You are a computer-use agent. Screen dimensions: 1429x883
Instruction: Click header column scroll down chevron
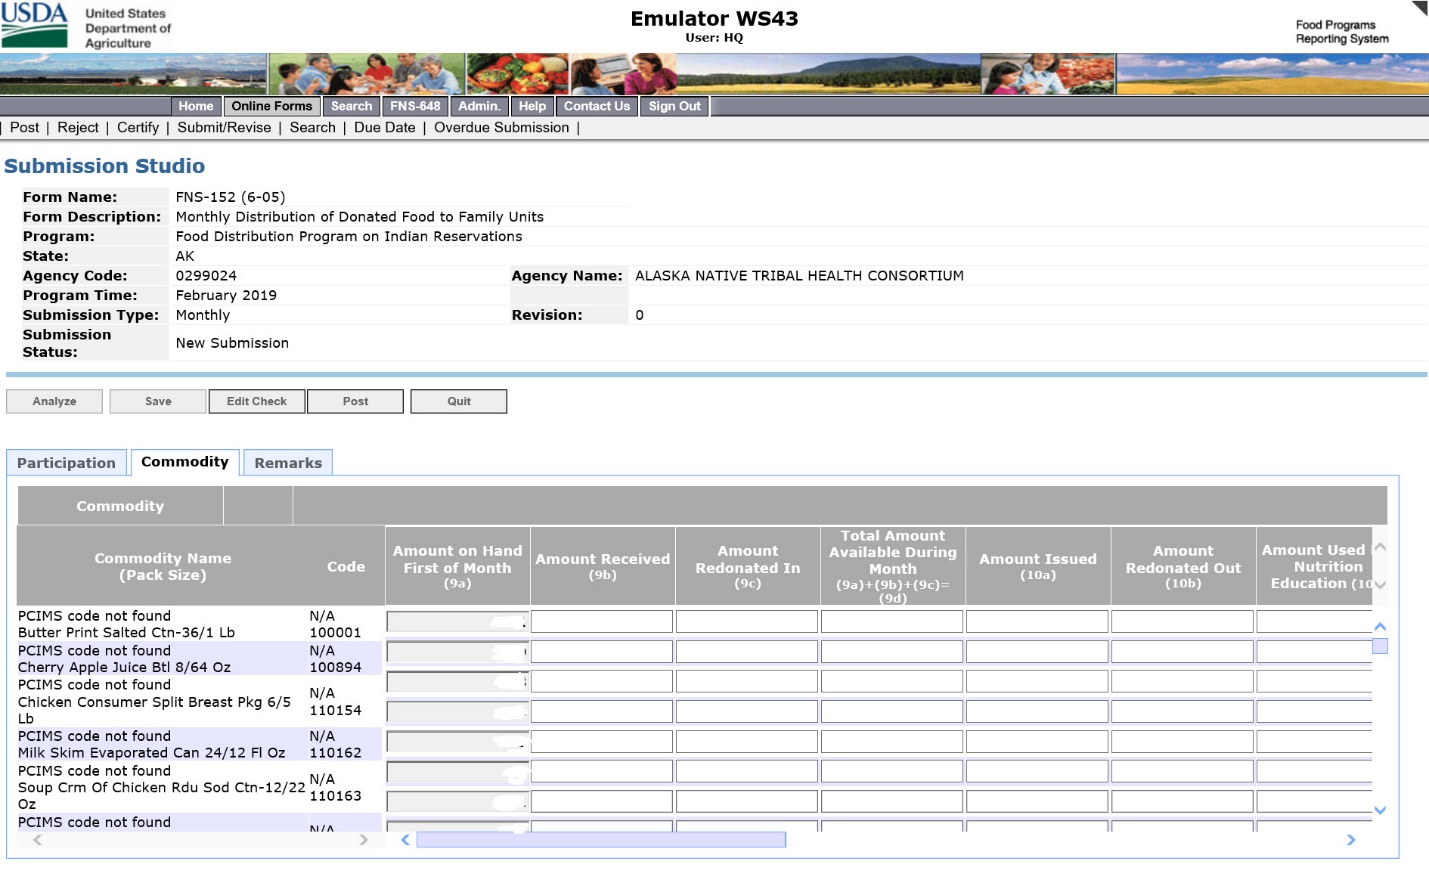click(1380, 585)
